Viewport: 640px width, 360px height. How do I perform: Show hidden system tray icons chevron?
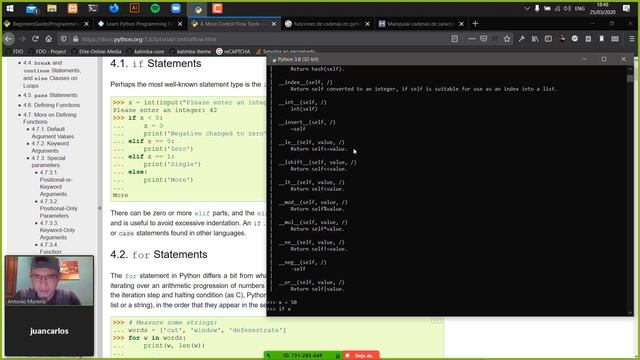(x=527, y=8)
